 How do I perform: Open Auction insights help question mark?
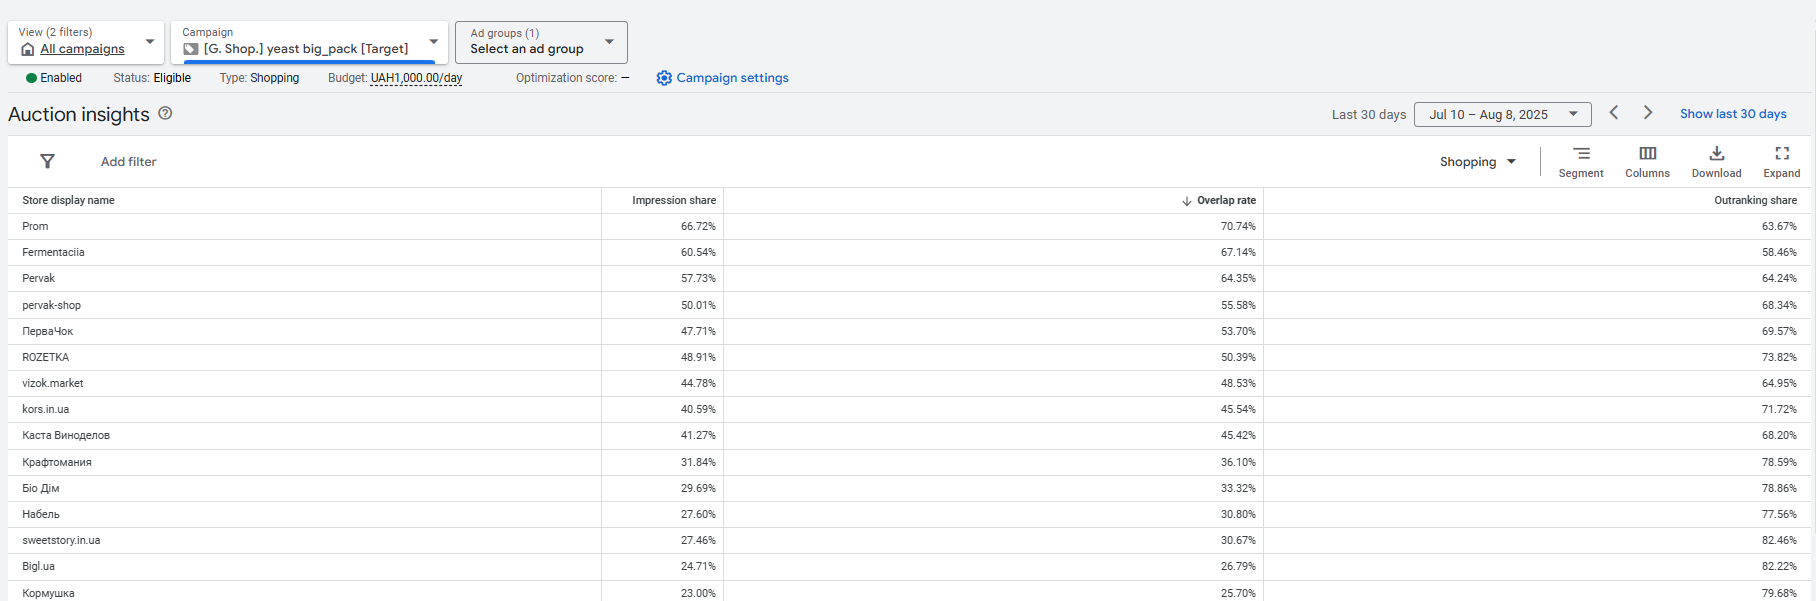click(x=166, y=113)
